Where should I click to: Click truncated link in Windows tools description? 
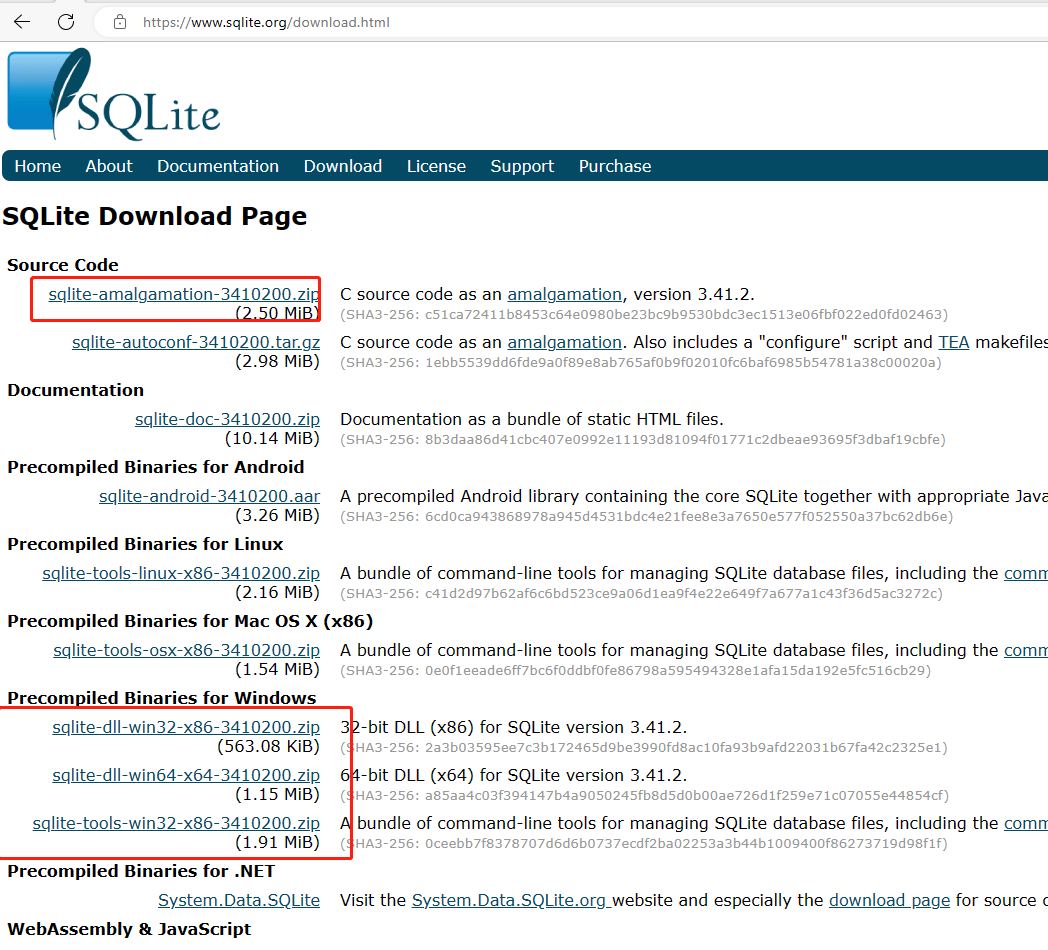click(1025, 823)
